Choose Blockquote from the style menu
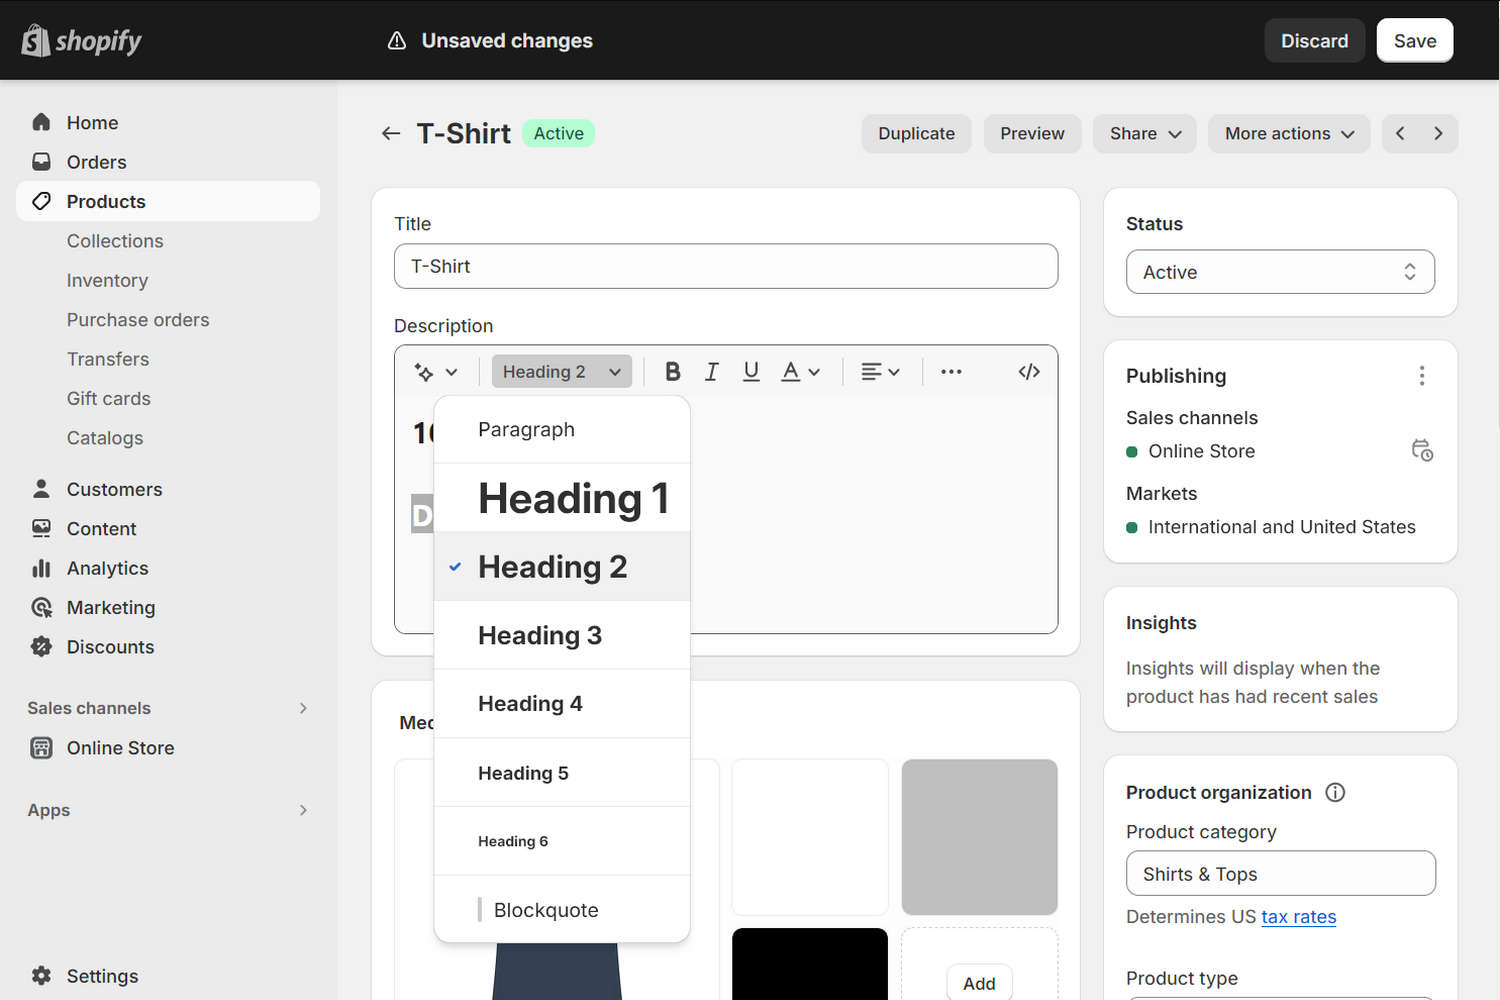 tap(546, 909)
